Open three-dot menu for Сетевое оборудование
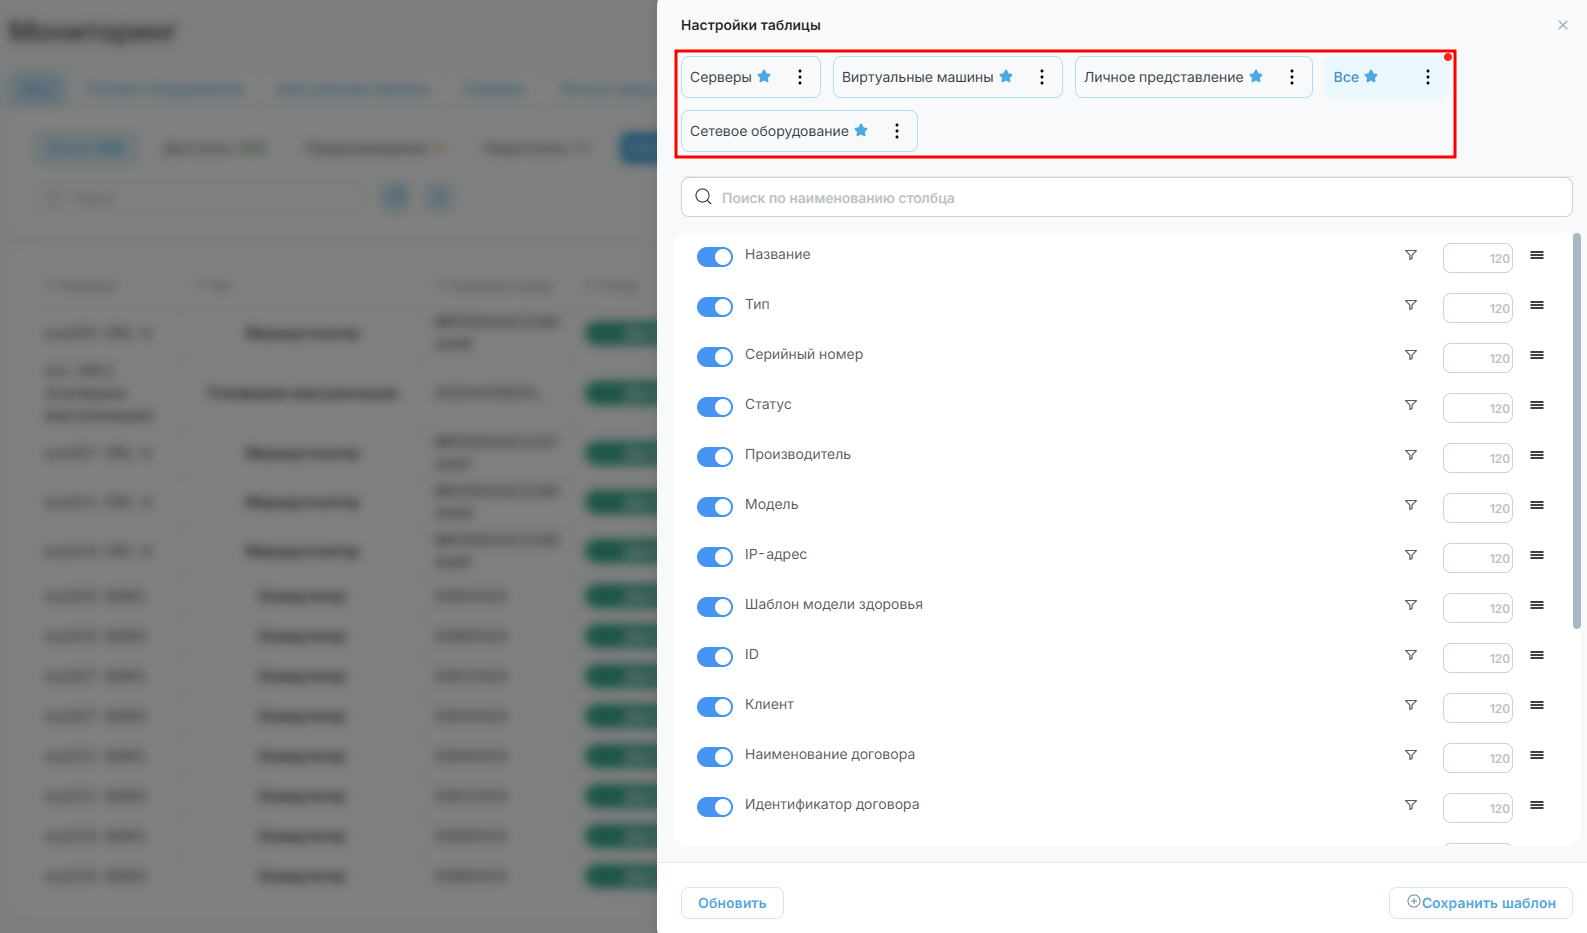 [x=897, y=131]
